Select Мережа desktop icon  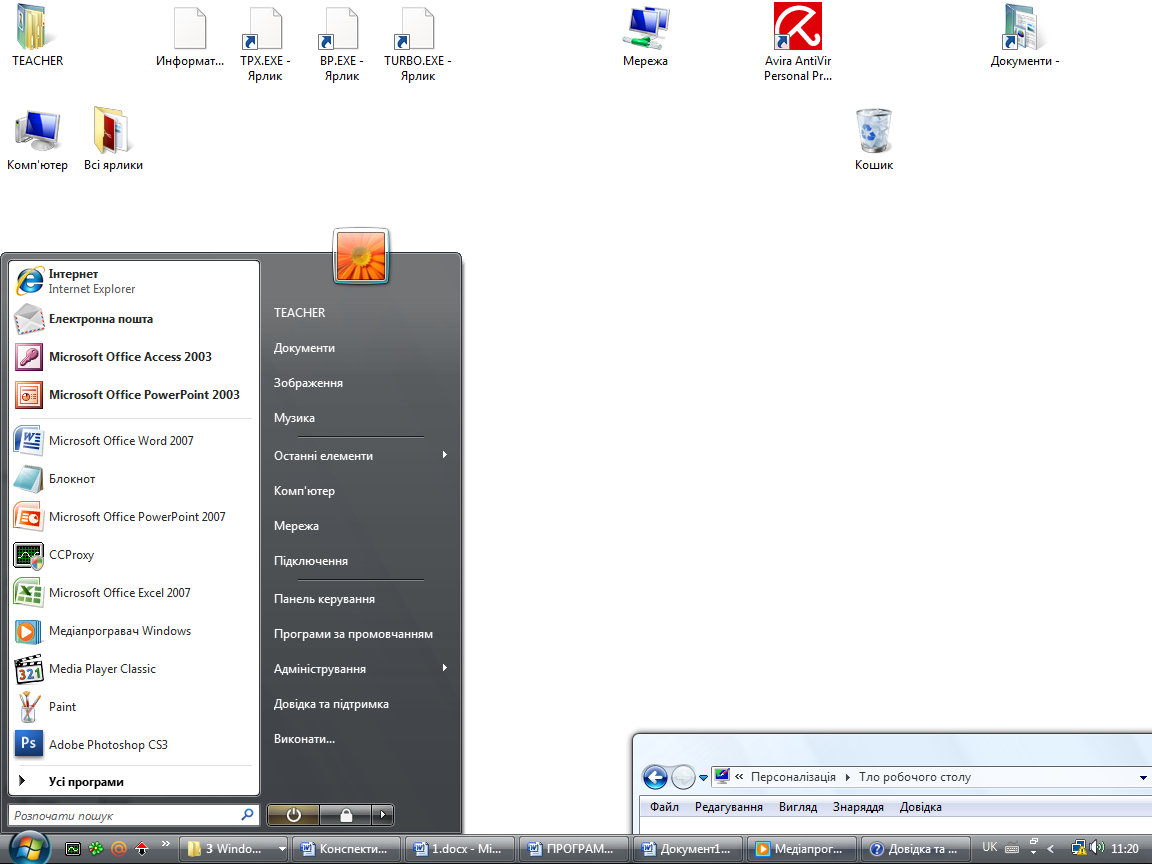(646, 35)
